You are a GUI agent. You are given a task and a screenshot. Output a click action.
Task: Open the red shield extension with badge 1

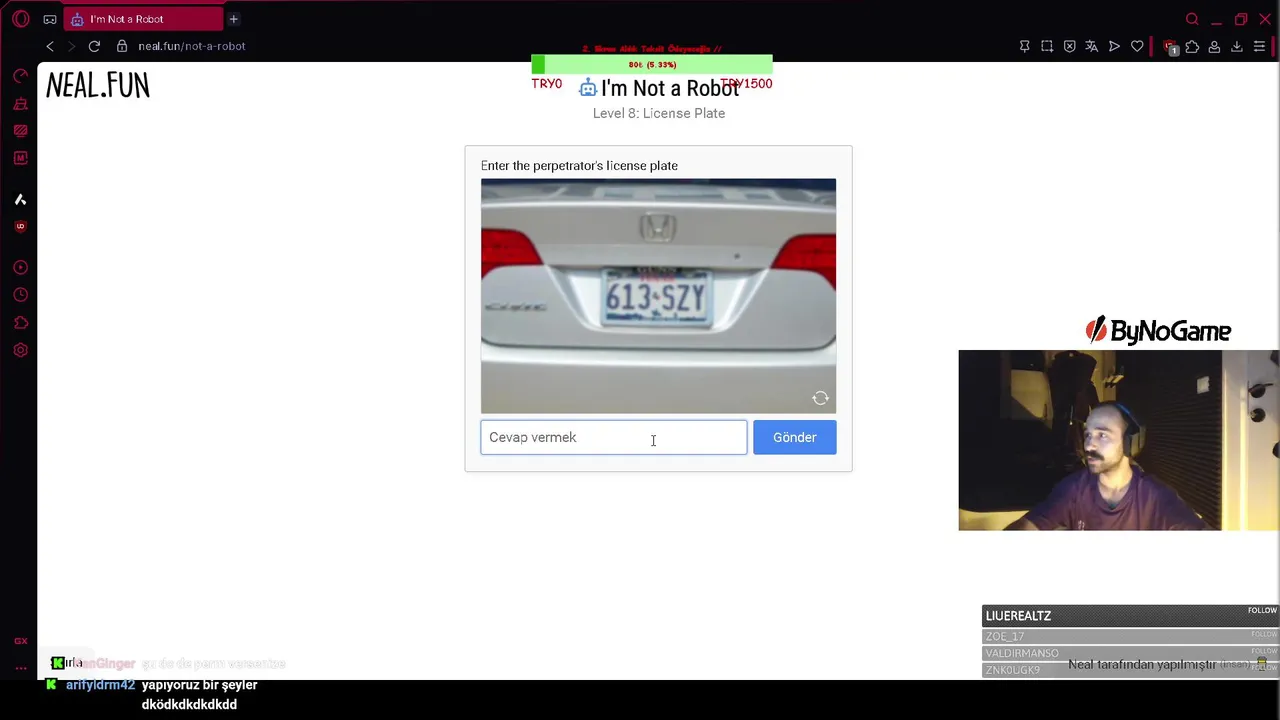point(1170,47)
